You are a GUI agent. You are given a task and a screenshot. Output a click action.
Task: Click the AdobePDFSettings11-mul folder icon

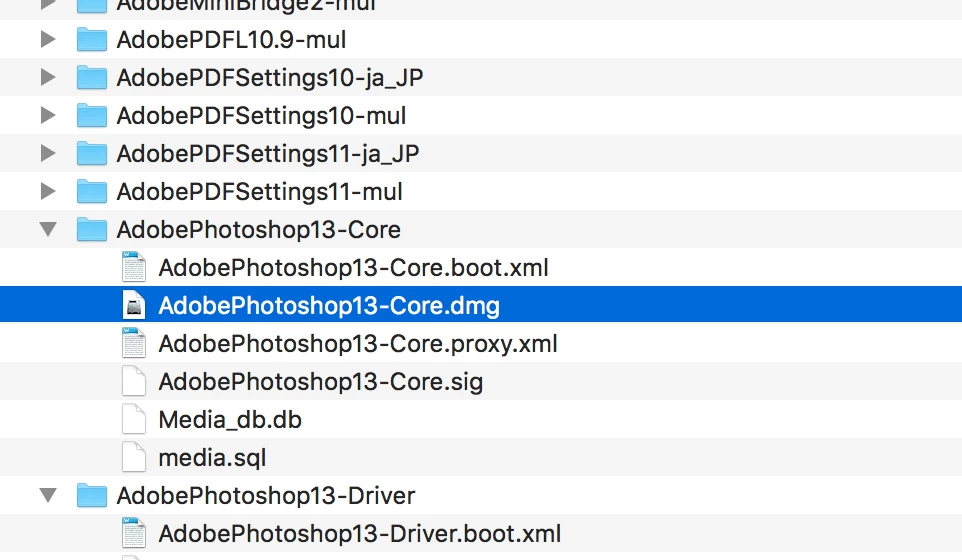click(92, 192)
